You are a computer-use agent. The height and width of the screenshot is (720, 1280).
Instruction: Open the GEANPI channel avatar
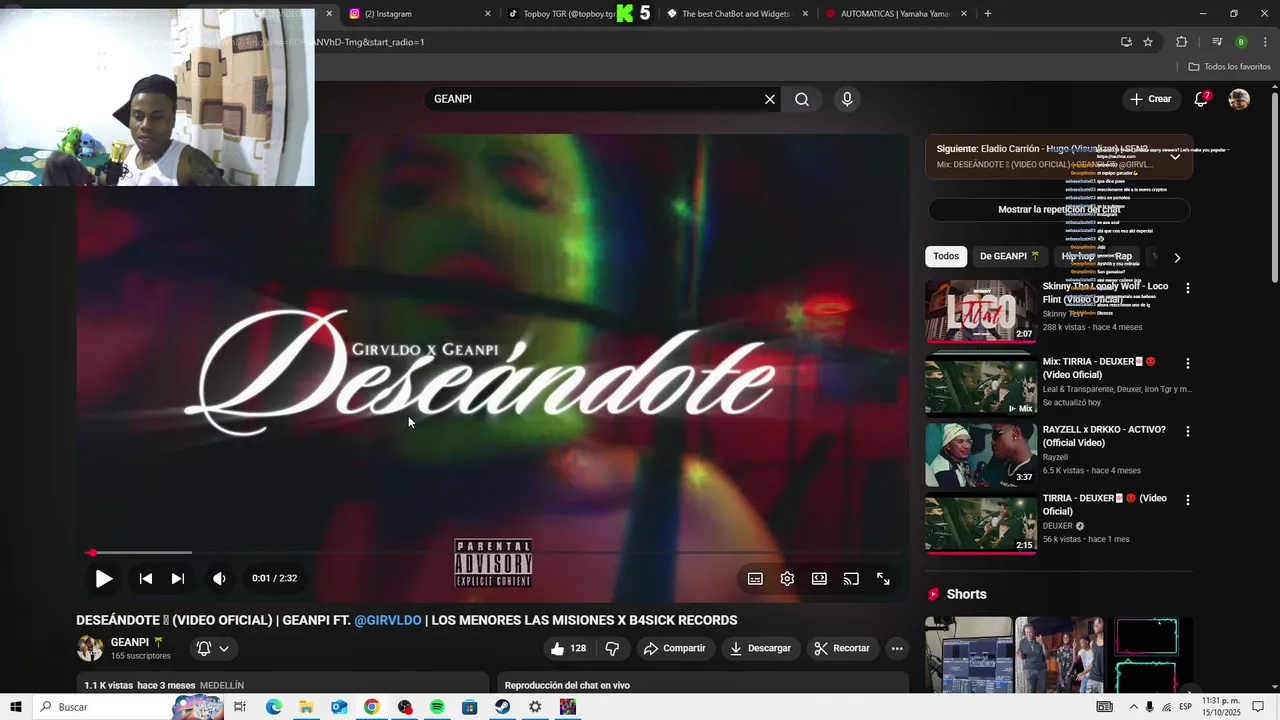(90, 648)
